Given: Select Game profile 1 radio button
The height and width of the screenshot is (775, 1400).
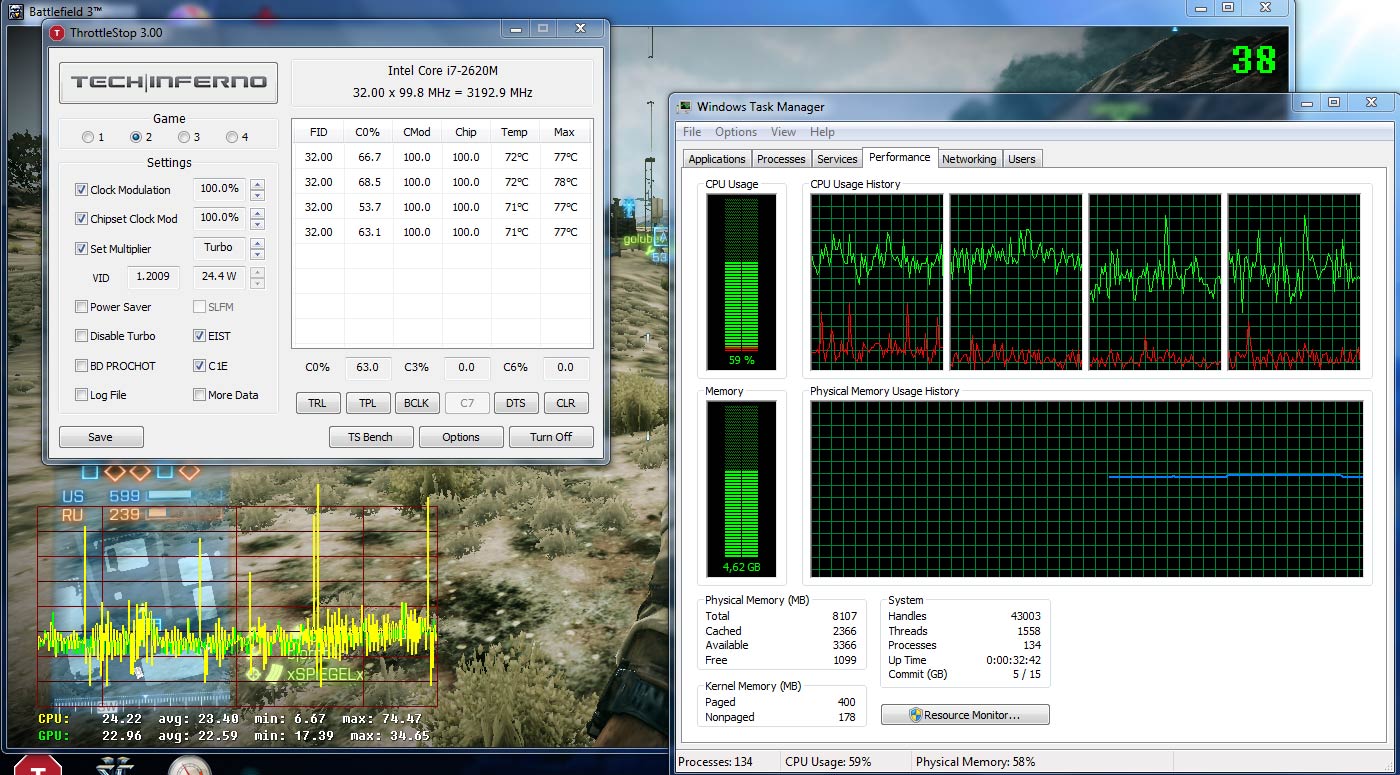Looking at the screenshot, I should coord(88,137).
